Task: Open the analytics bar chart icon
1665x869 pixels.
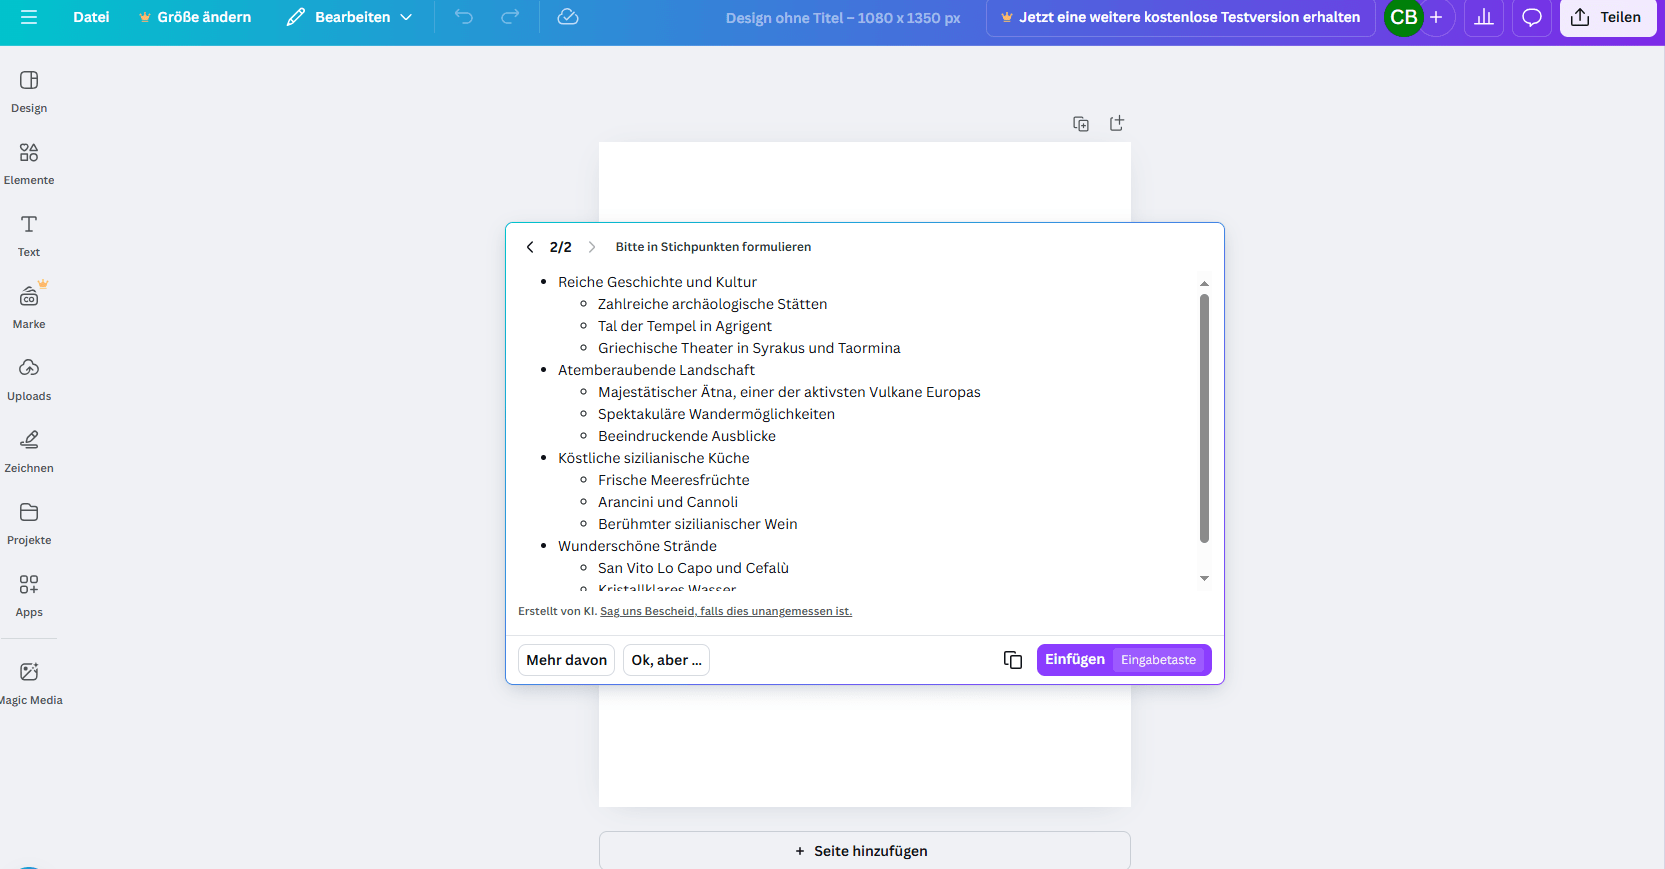Action: tap(1484, 17)
